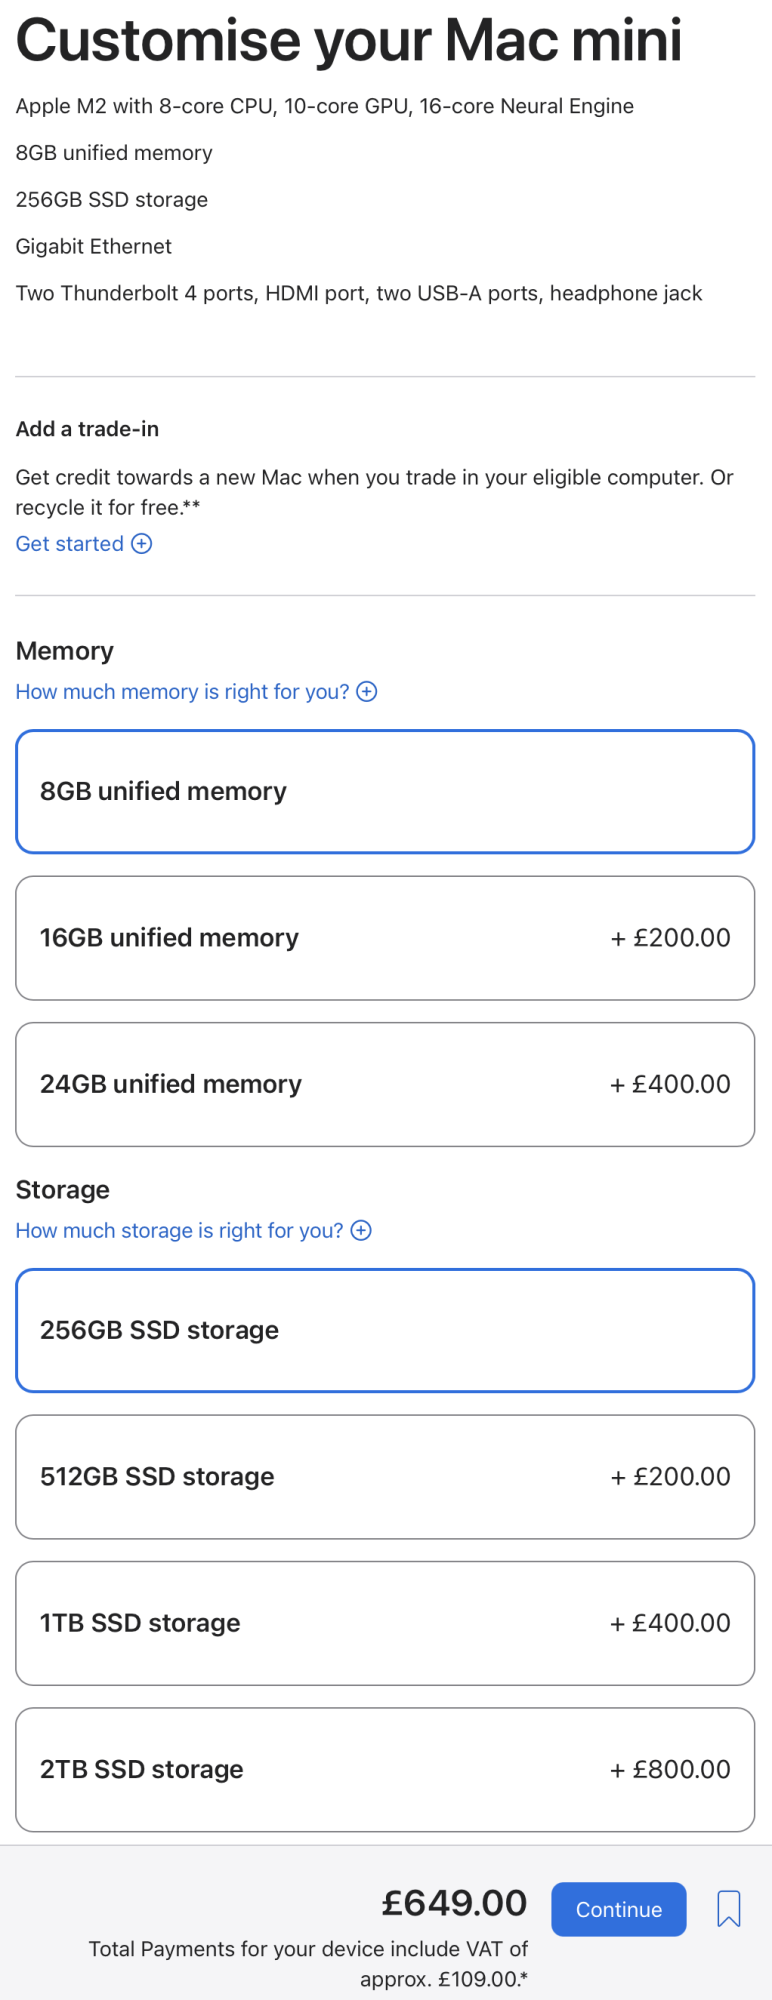Image resolution: width=772 pixels, height=2000 pixels.
Task: Click plus icon next to storage help
Action: coord(361,1231)
